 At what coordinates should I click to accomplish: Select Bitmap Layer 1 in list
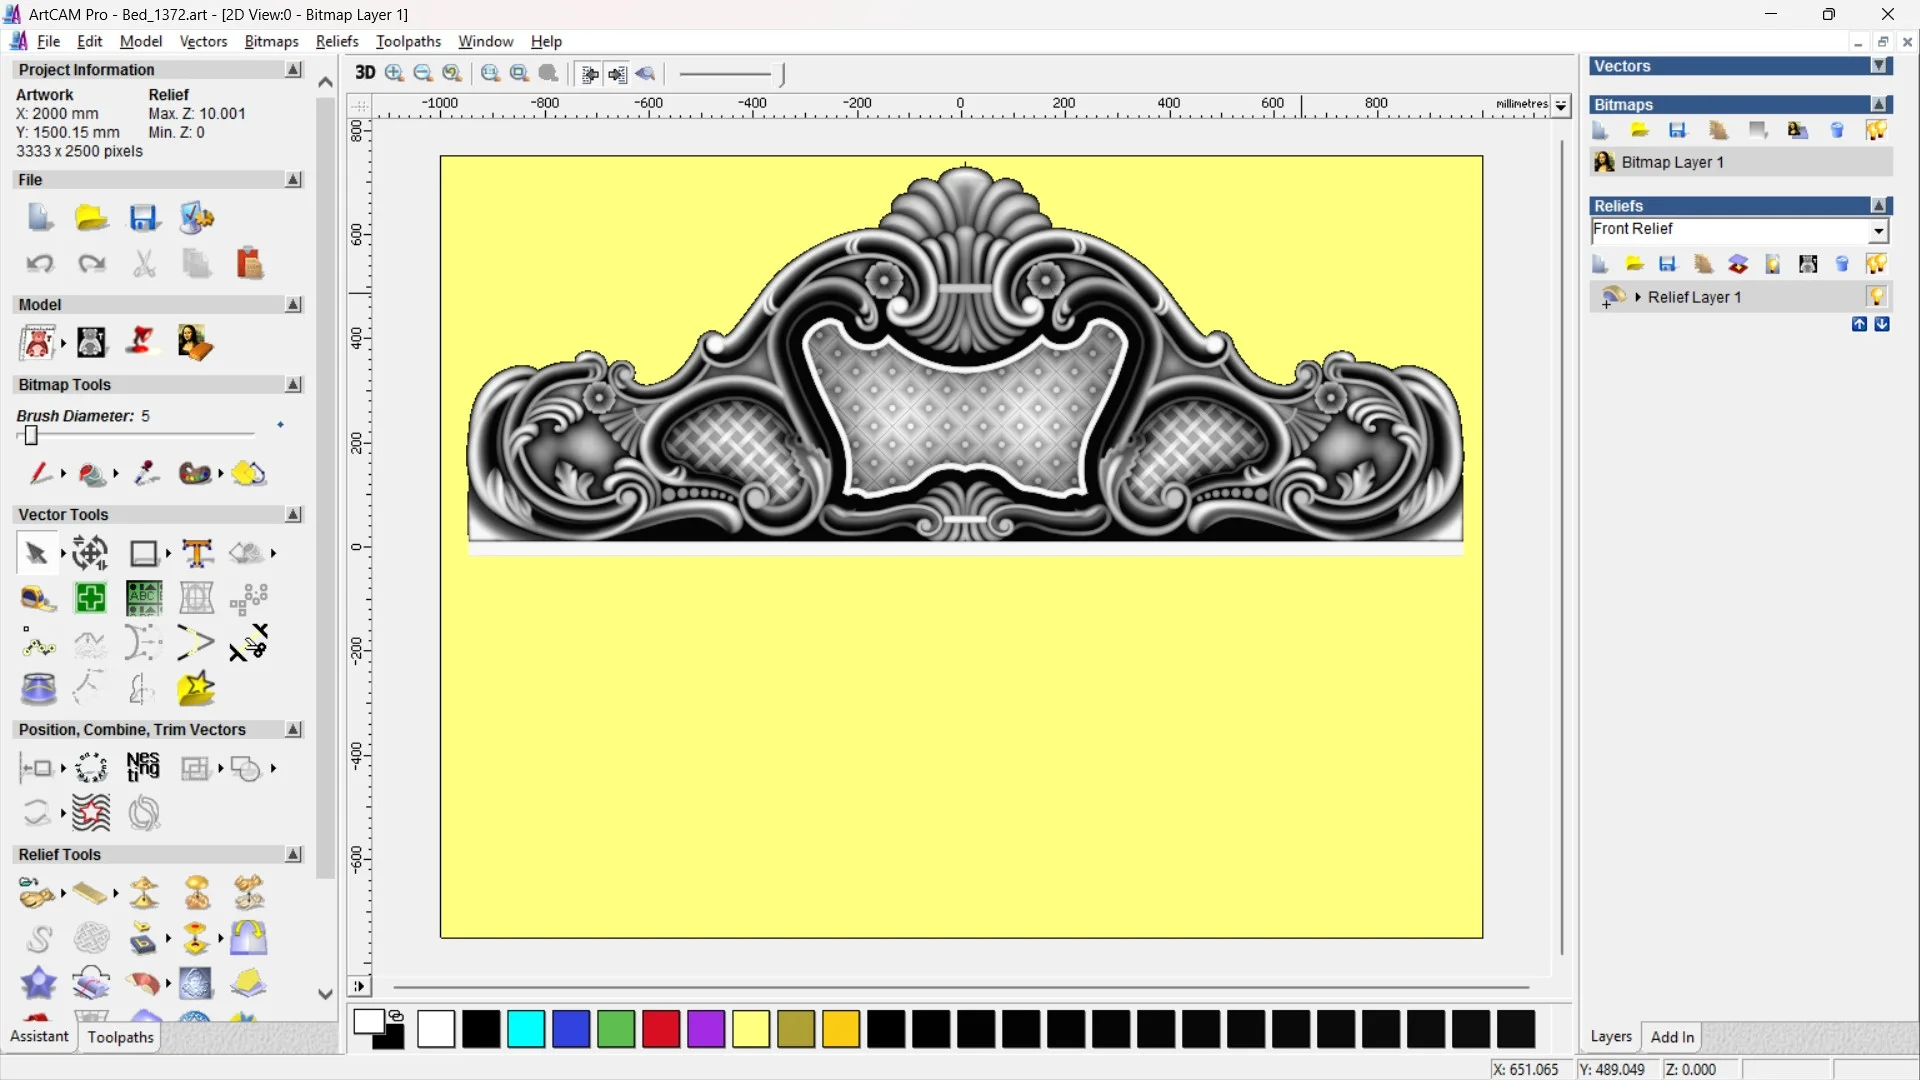pos(1672,162)
